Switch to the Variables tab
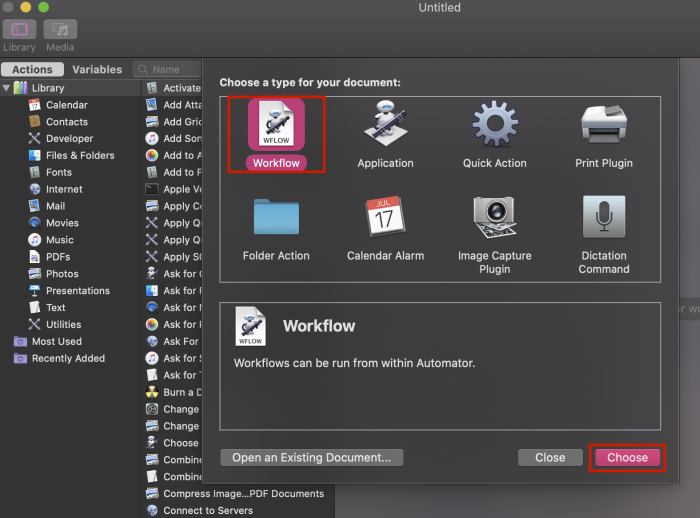The image size is (700, 518). click(x=97, y=69)
